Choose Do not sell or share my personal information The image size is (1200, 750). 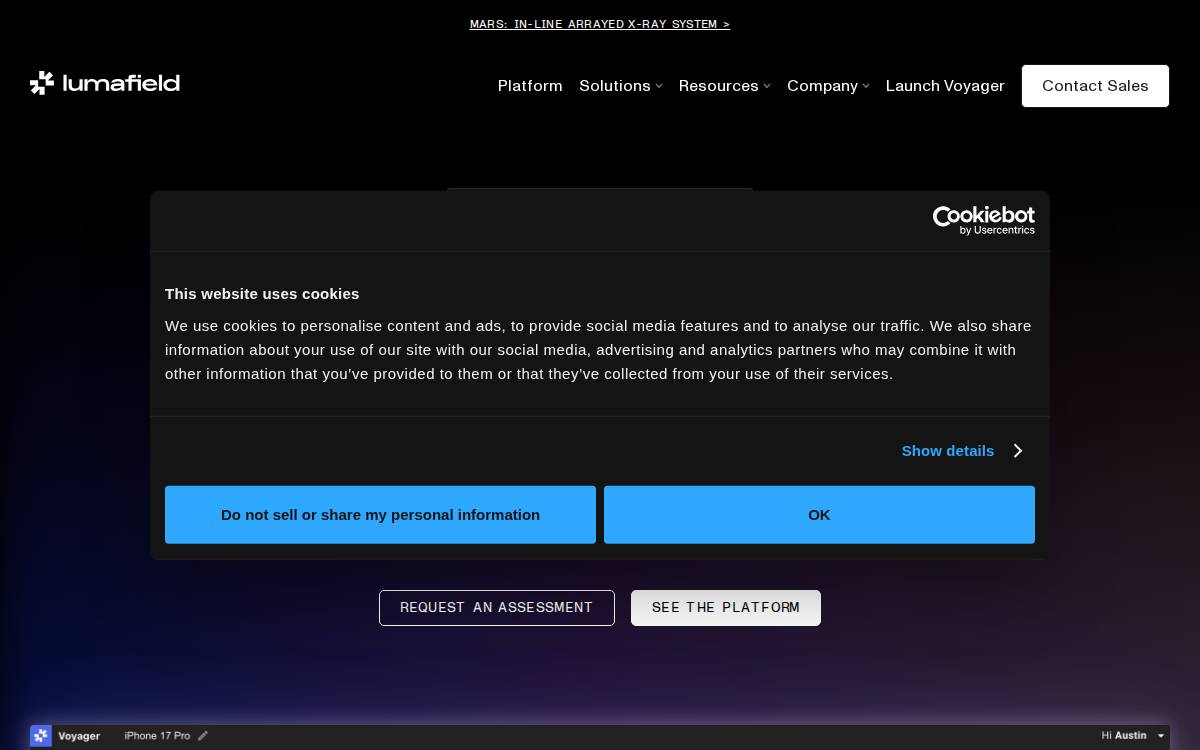click(380, 515)
